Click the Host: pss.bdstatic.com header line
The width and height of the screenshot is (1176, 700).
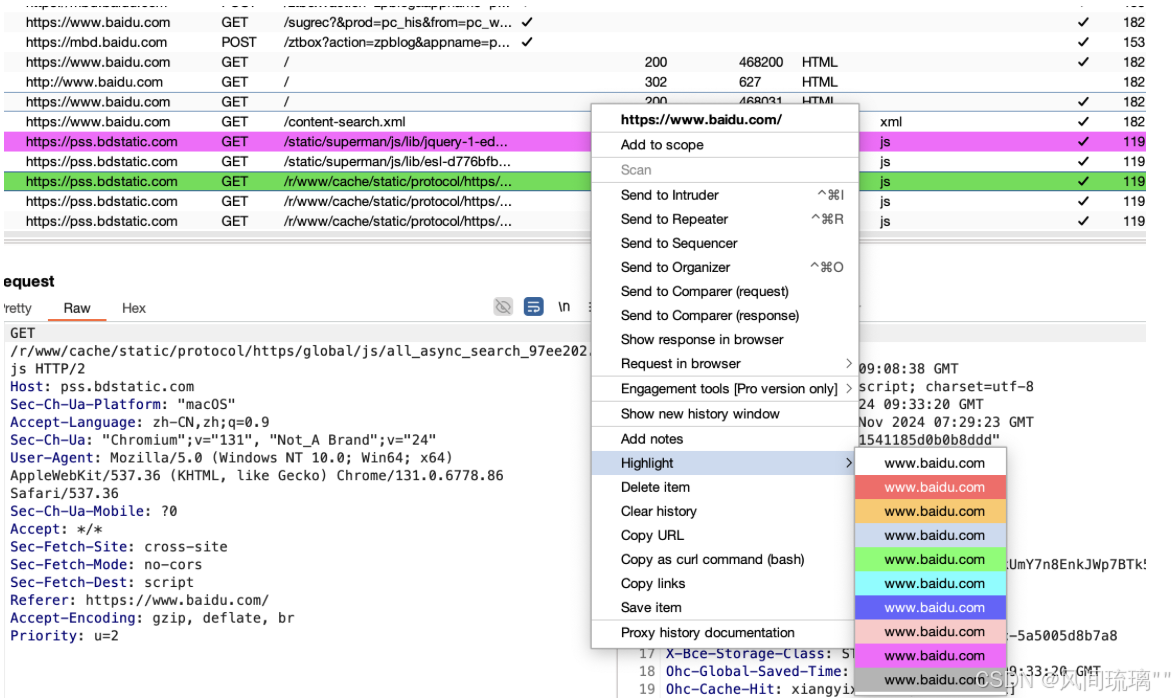[102, 386]
